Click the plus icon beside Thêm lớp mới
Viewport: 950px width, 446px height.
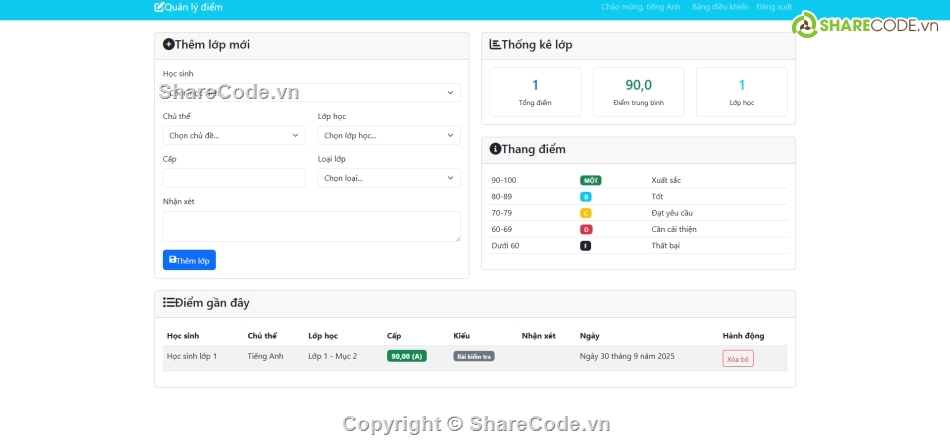168,45
